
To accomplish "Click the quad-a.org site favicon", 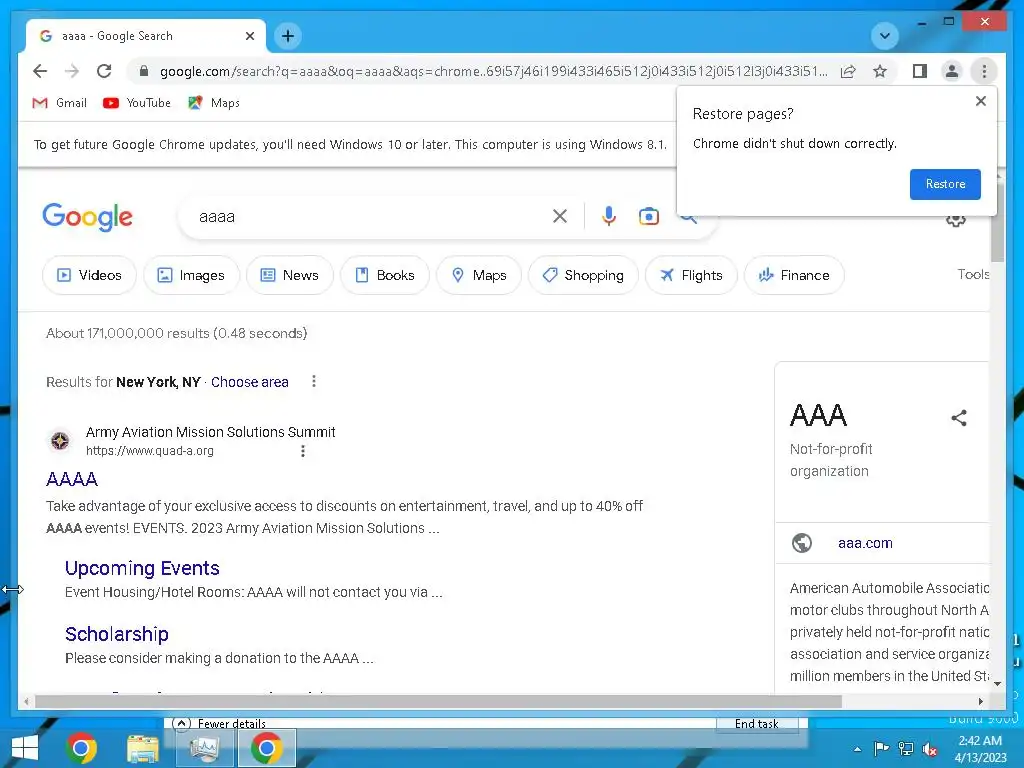I will (x=60, y=441).
